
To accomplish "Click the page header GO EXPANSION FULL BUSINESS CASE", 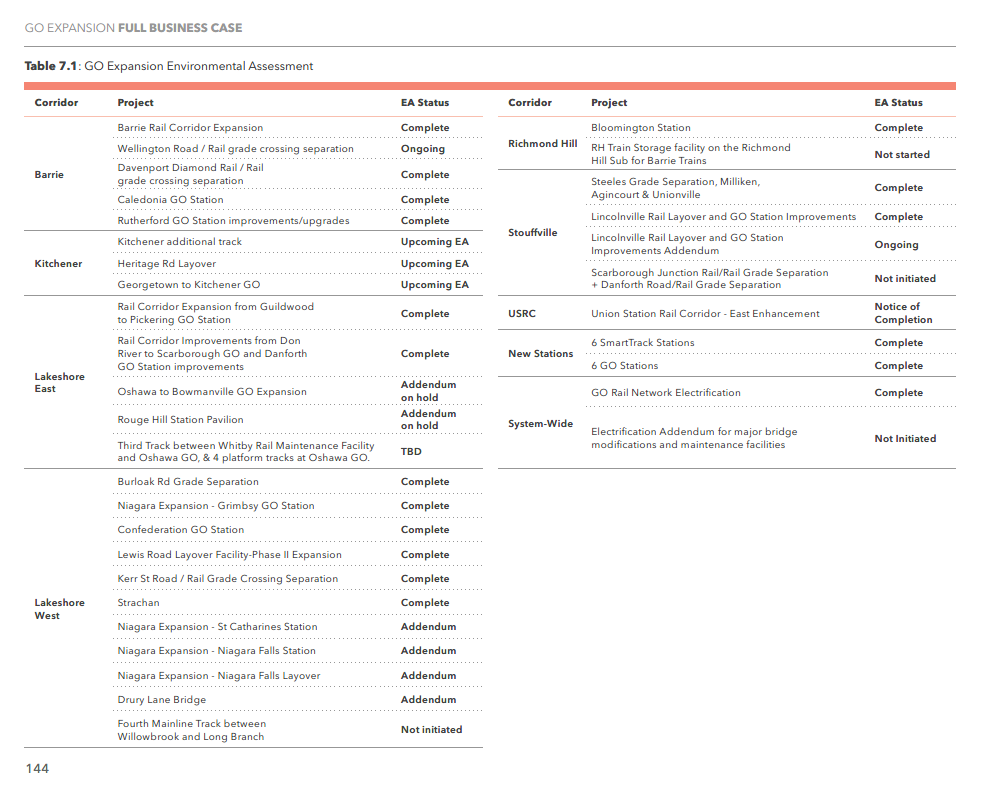I will coord(133,28).
